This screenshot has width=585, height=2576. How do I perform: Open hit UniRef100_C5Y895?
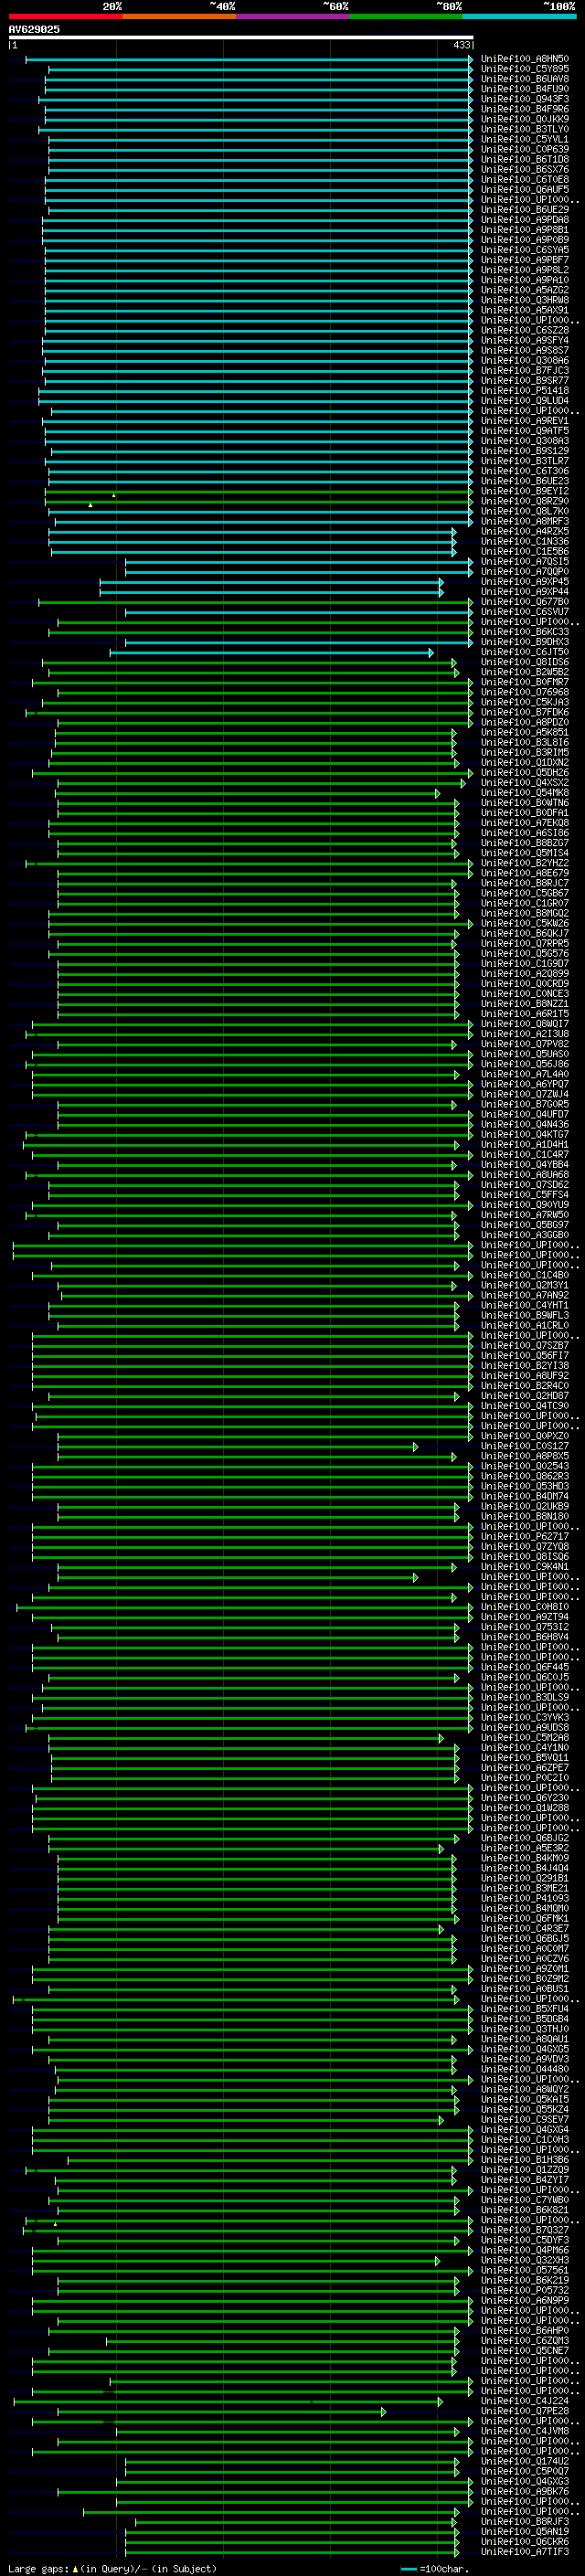[x=524, y=69]
